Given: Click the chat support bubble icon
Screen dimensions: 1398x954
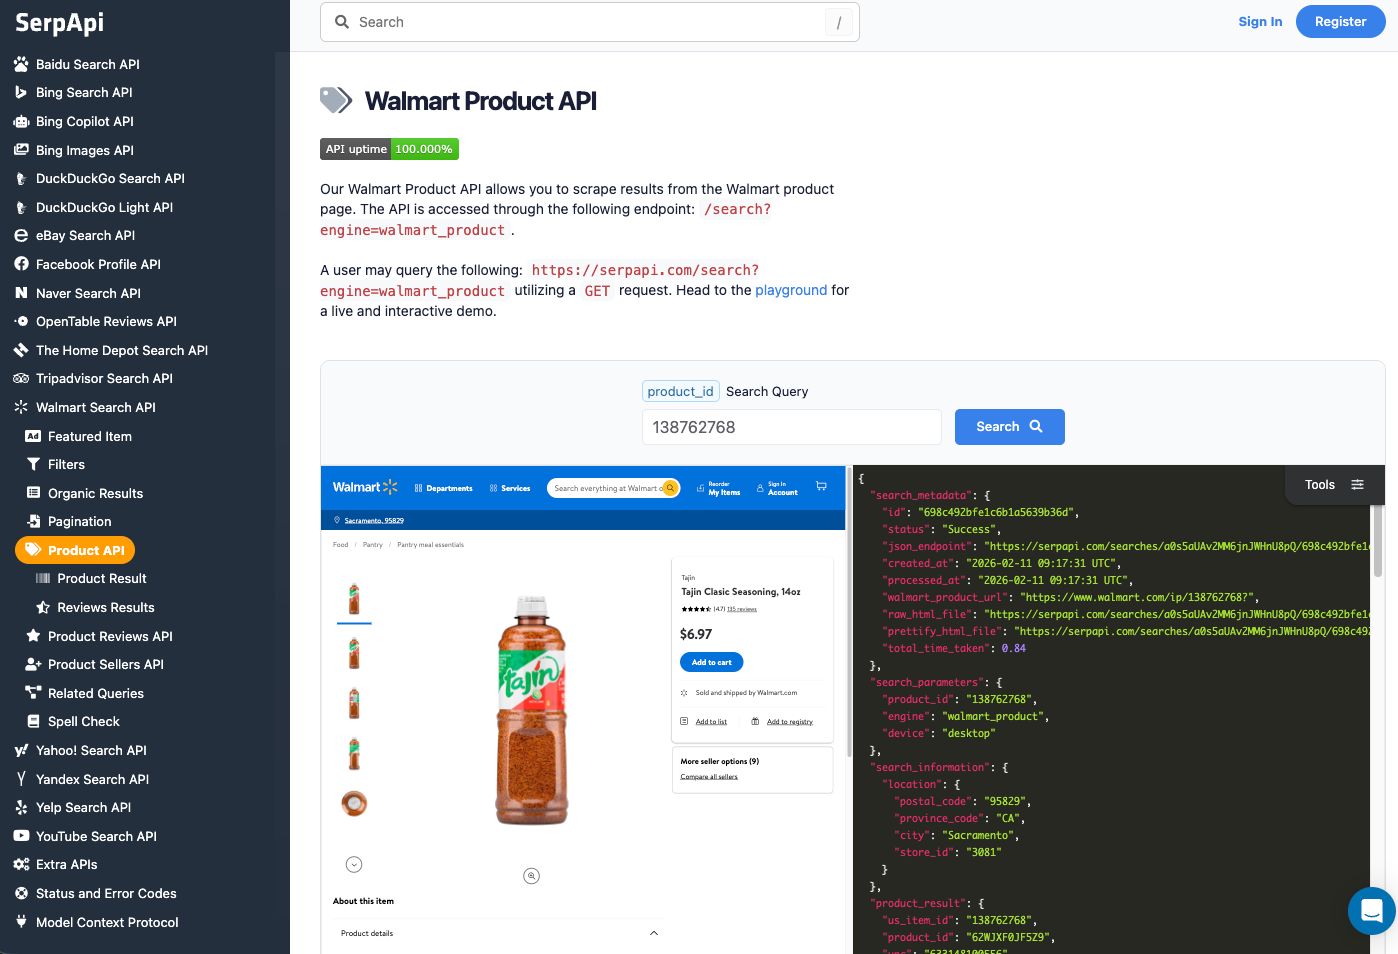Looking at the screenshot, I should [1371, 910].
